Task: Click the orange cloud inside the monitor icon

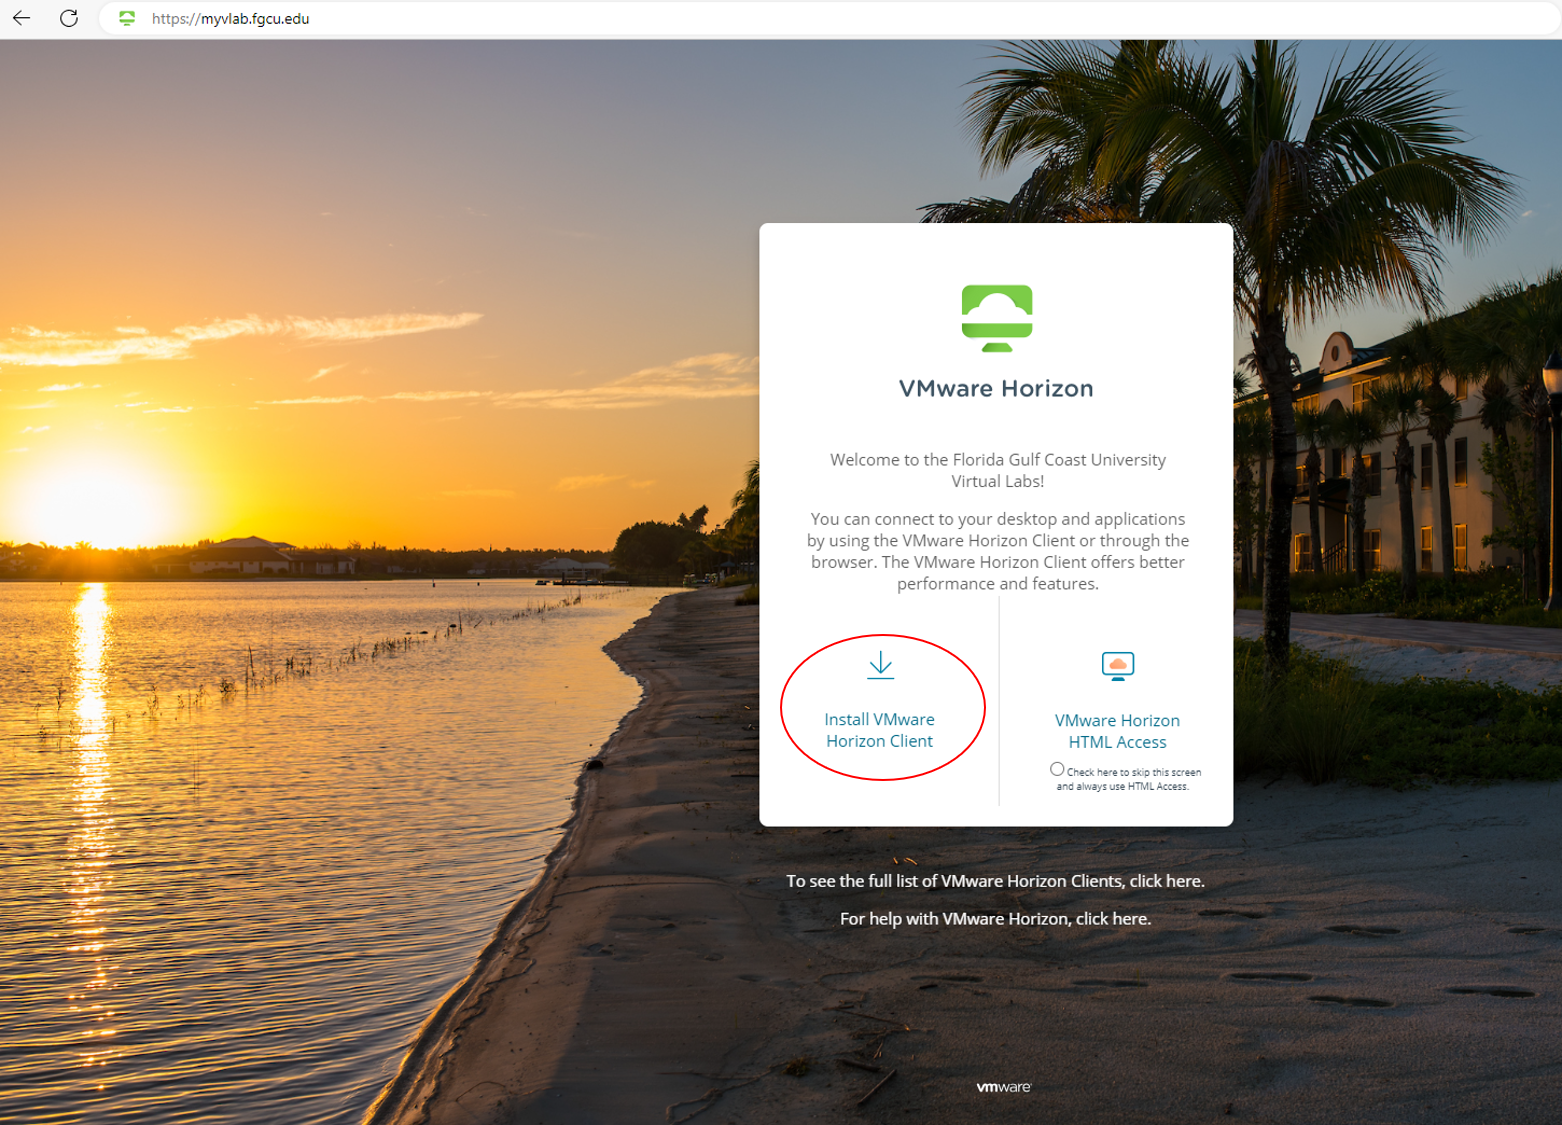Action: (1117, 663)
